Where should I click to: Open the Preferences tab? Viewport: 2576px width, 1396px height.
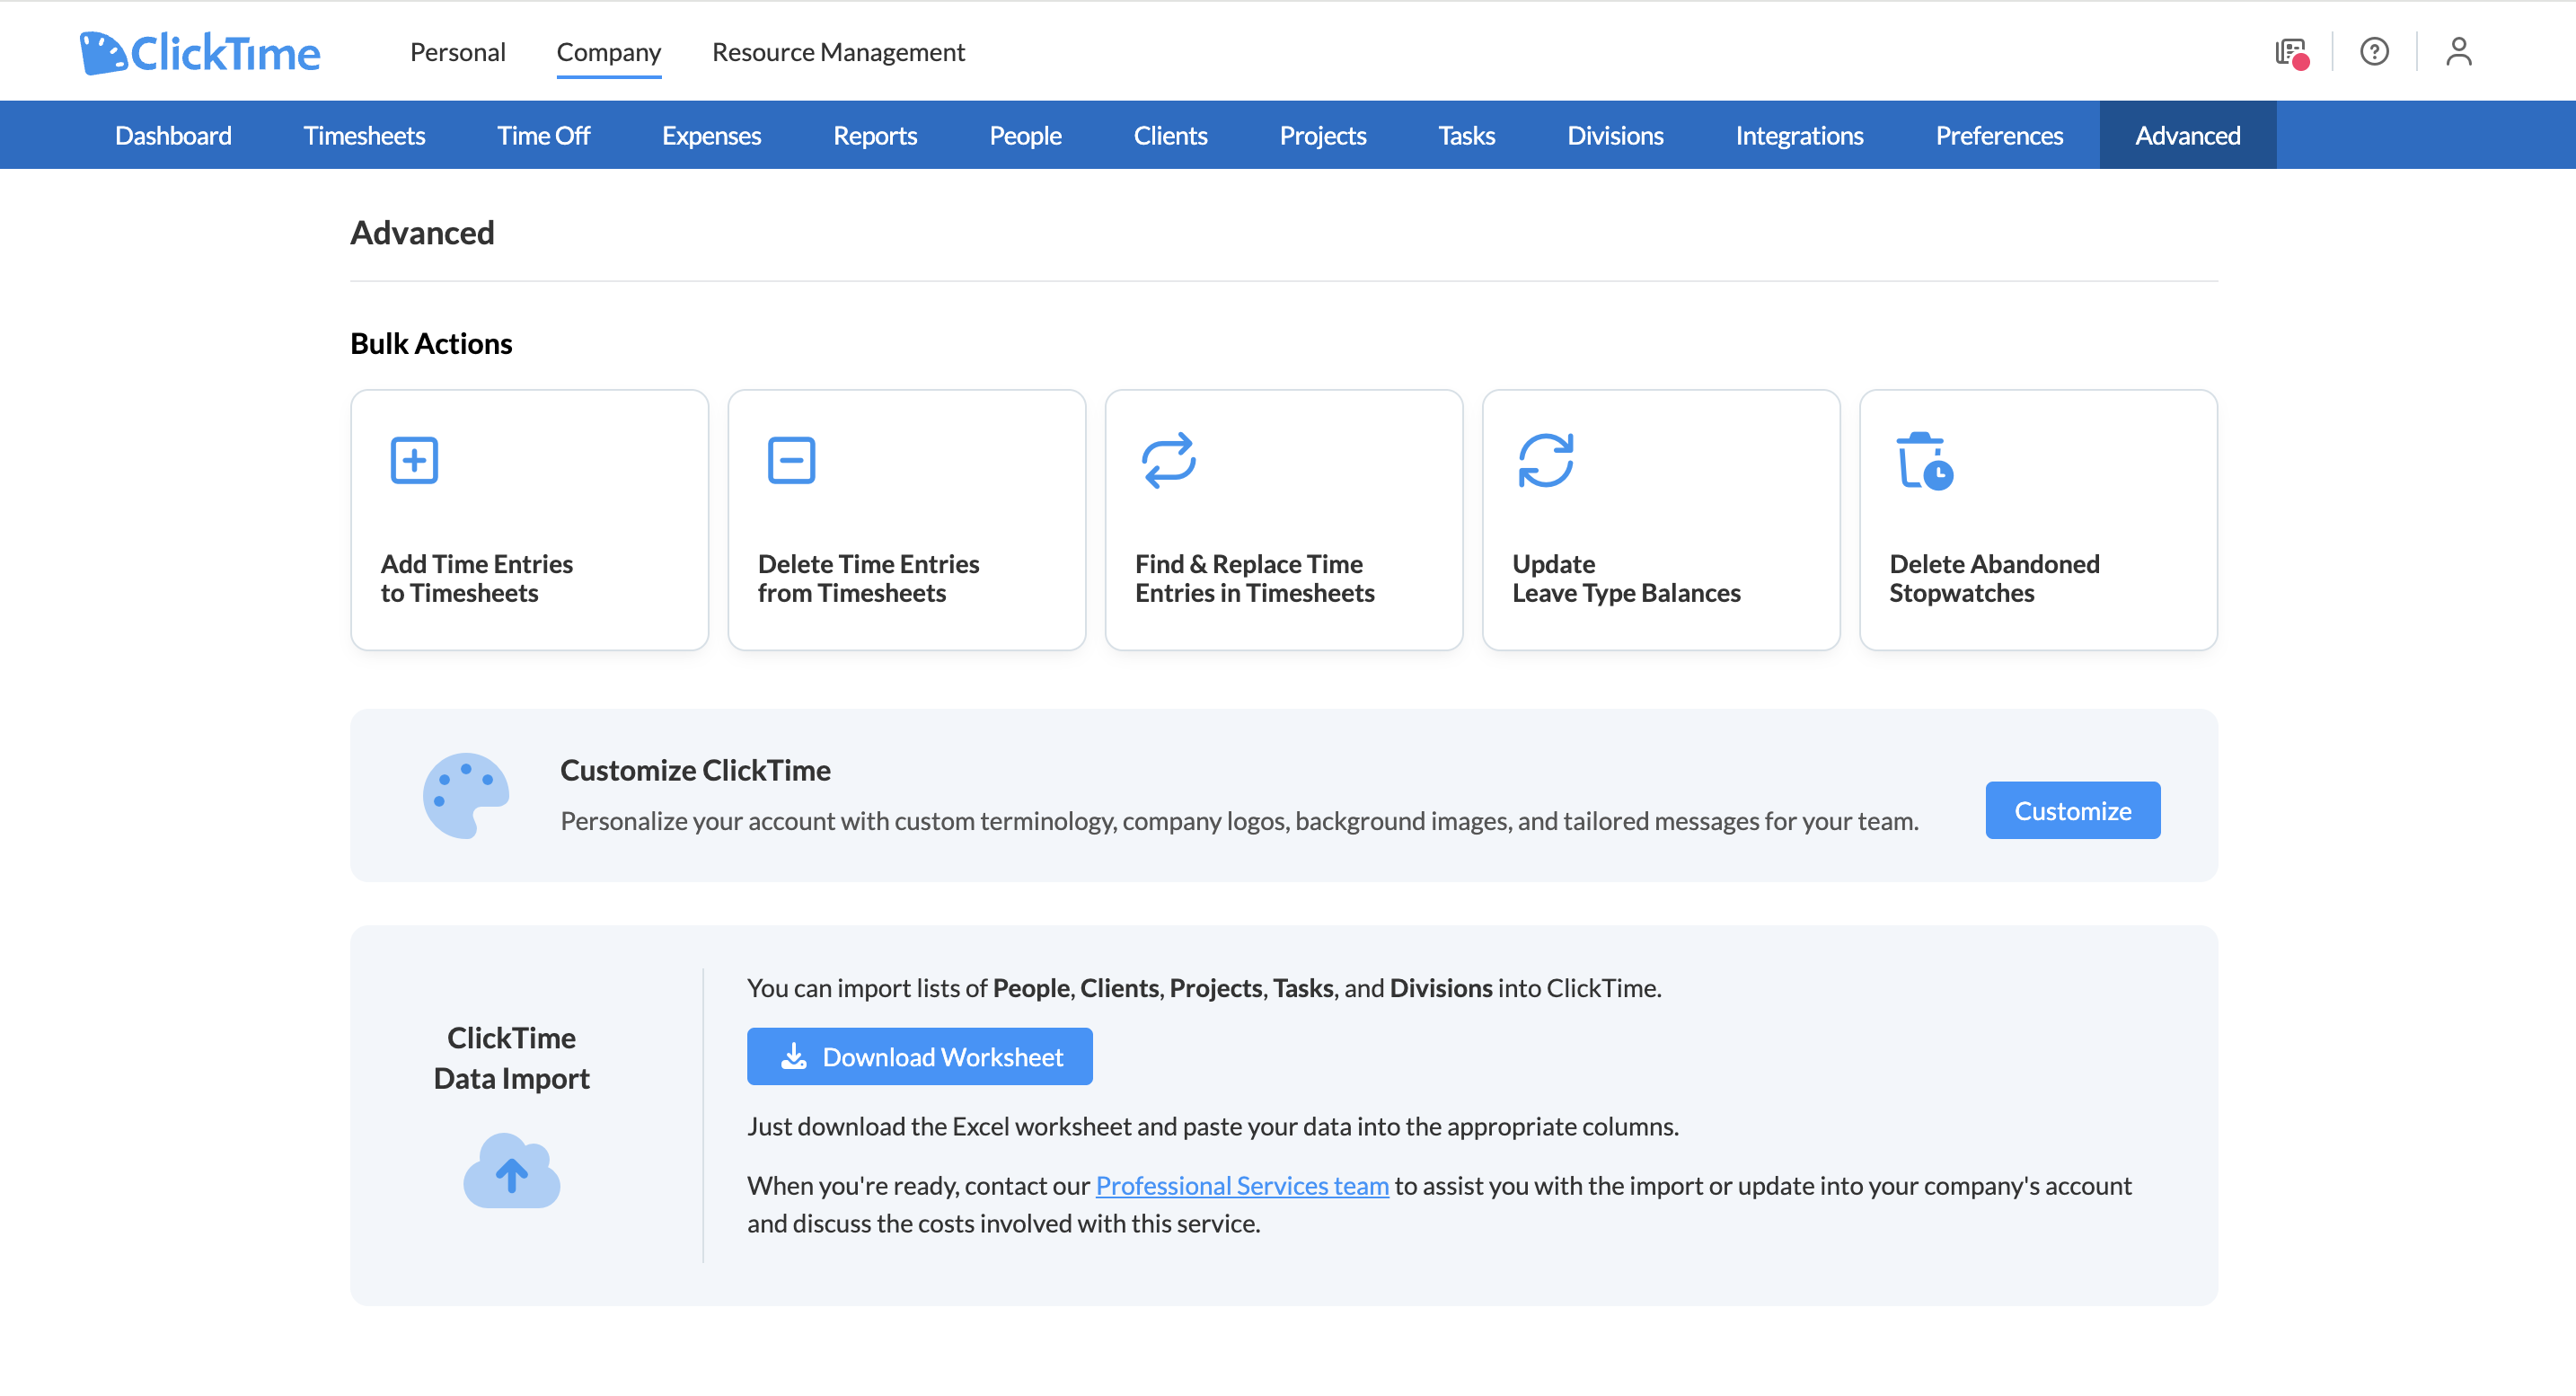click(1999, 135)
